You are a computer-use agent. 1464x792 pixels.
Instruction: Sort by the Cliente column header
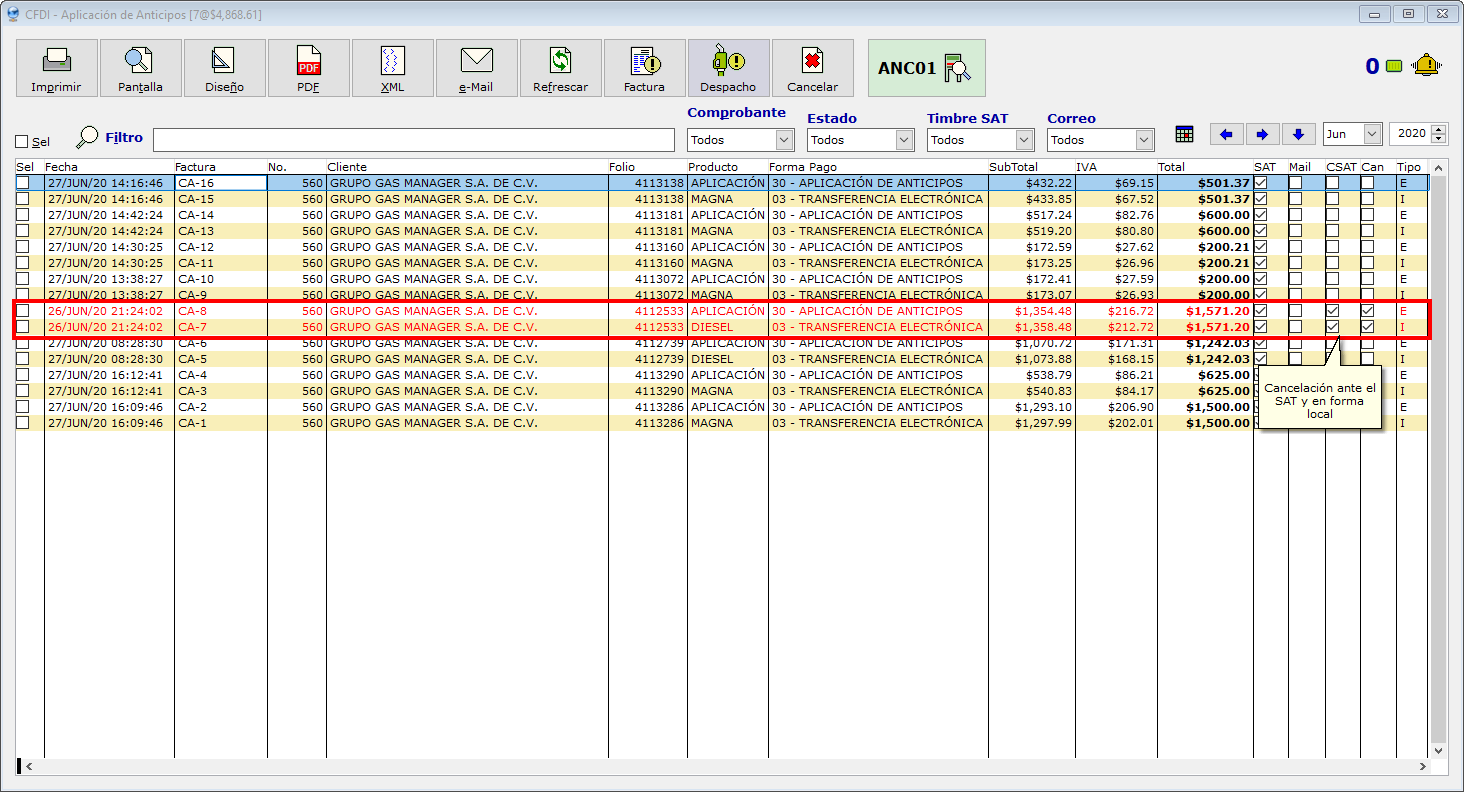[x=347, y=167]
